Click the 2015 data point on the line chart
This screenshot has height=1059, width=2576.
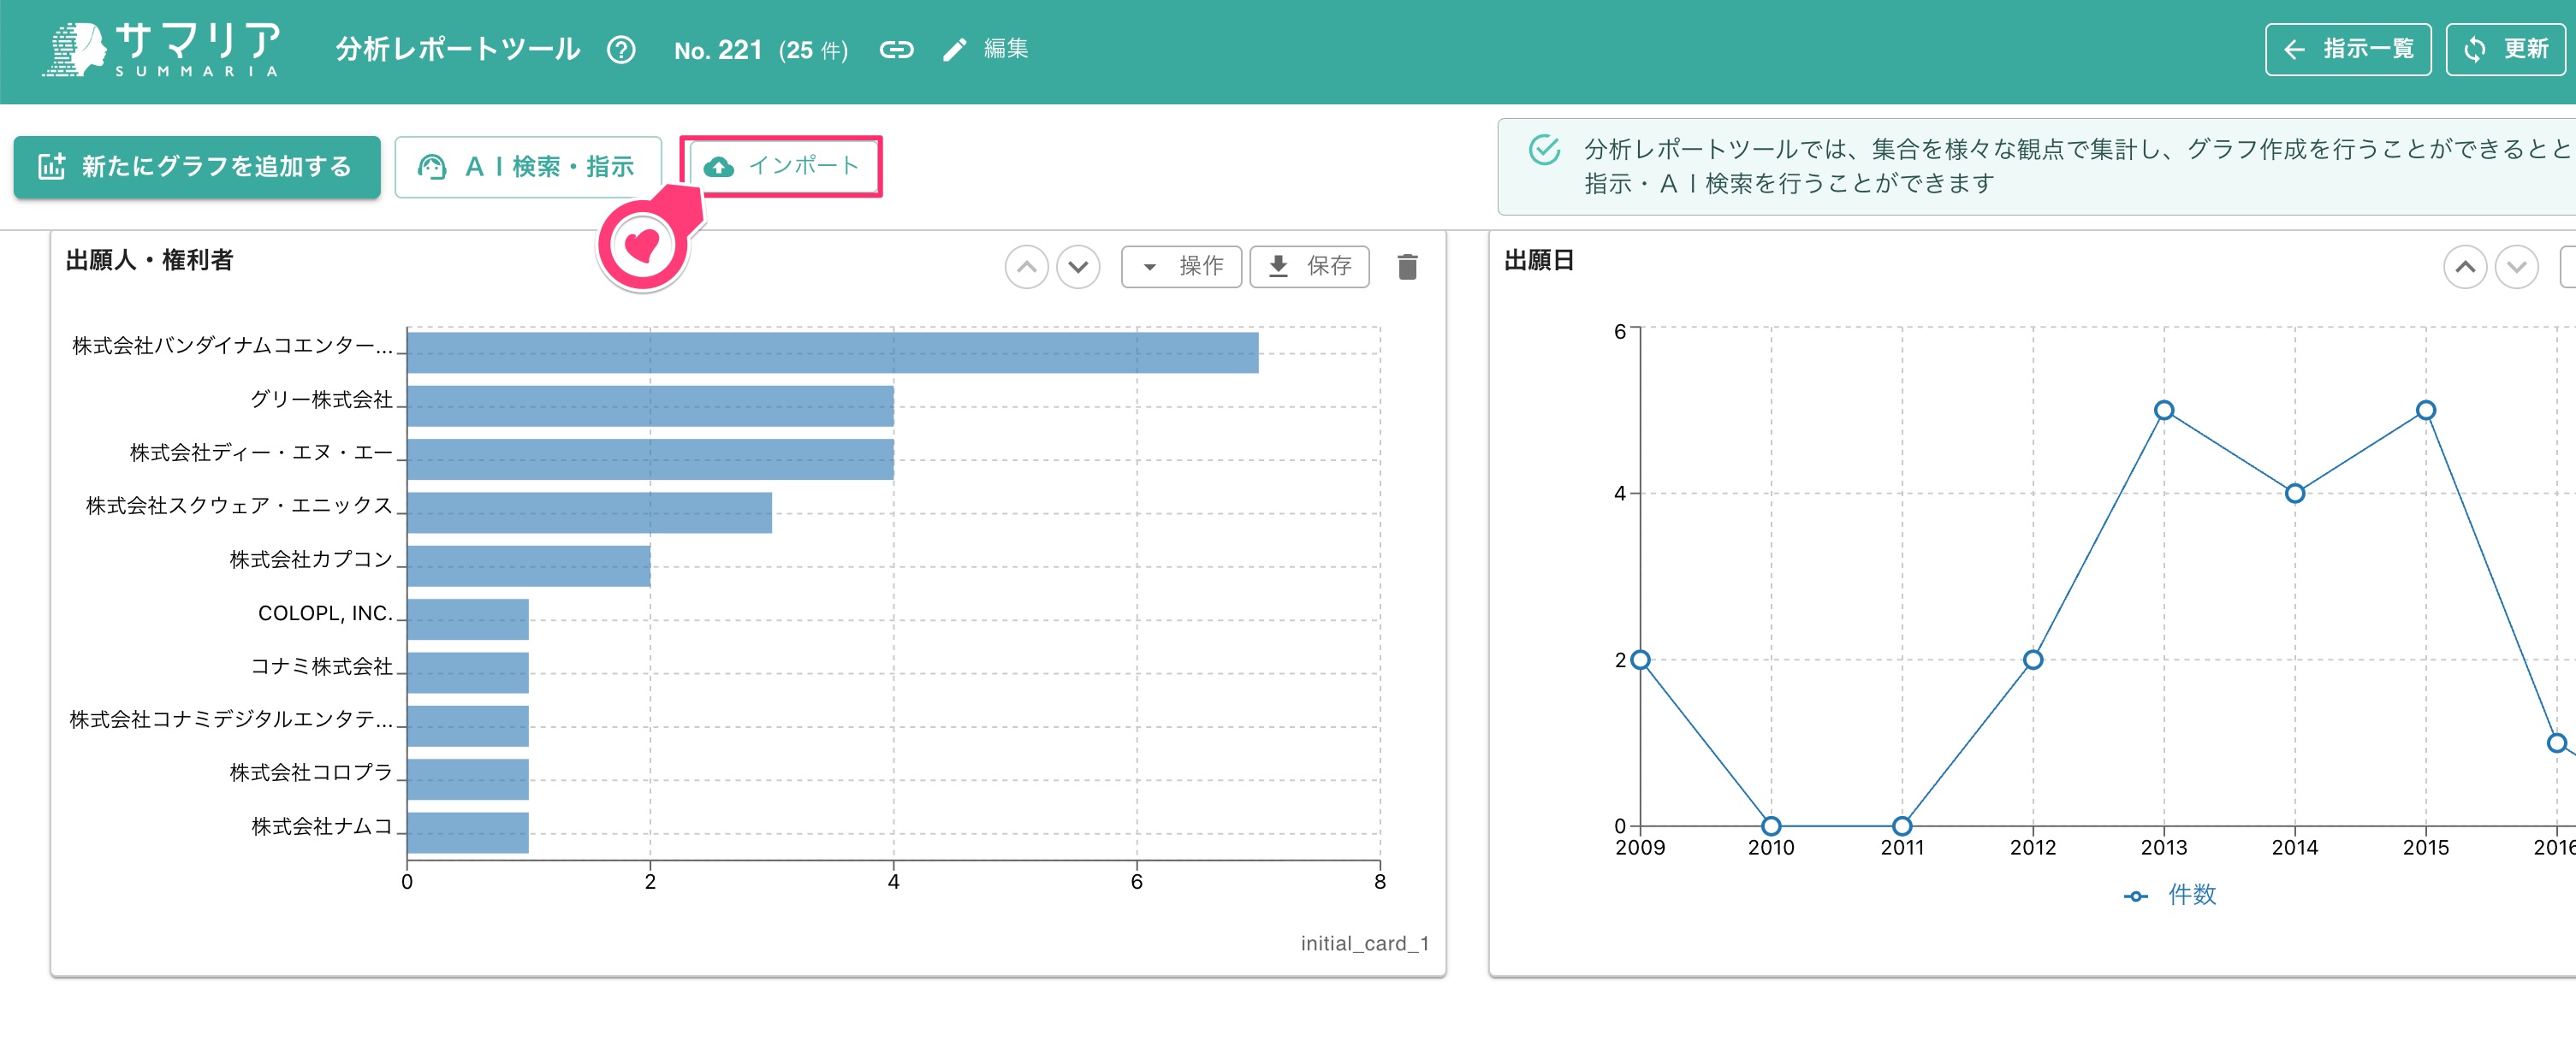[2426, 410]
